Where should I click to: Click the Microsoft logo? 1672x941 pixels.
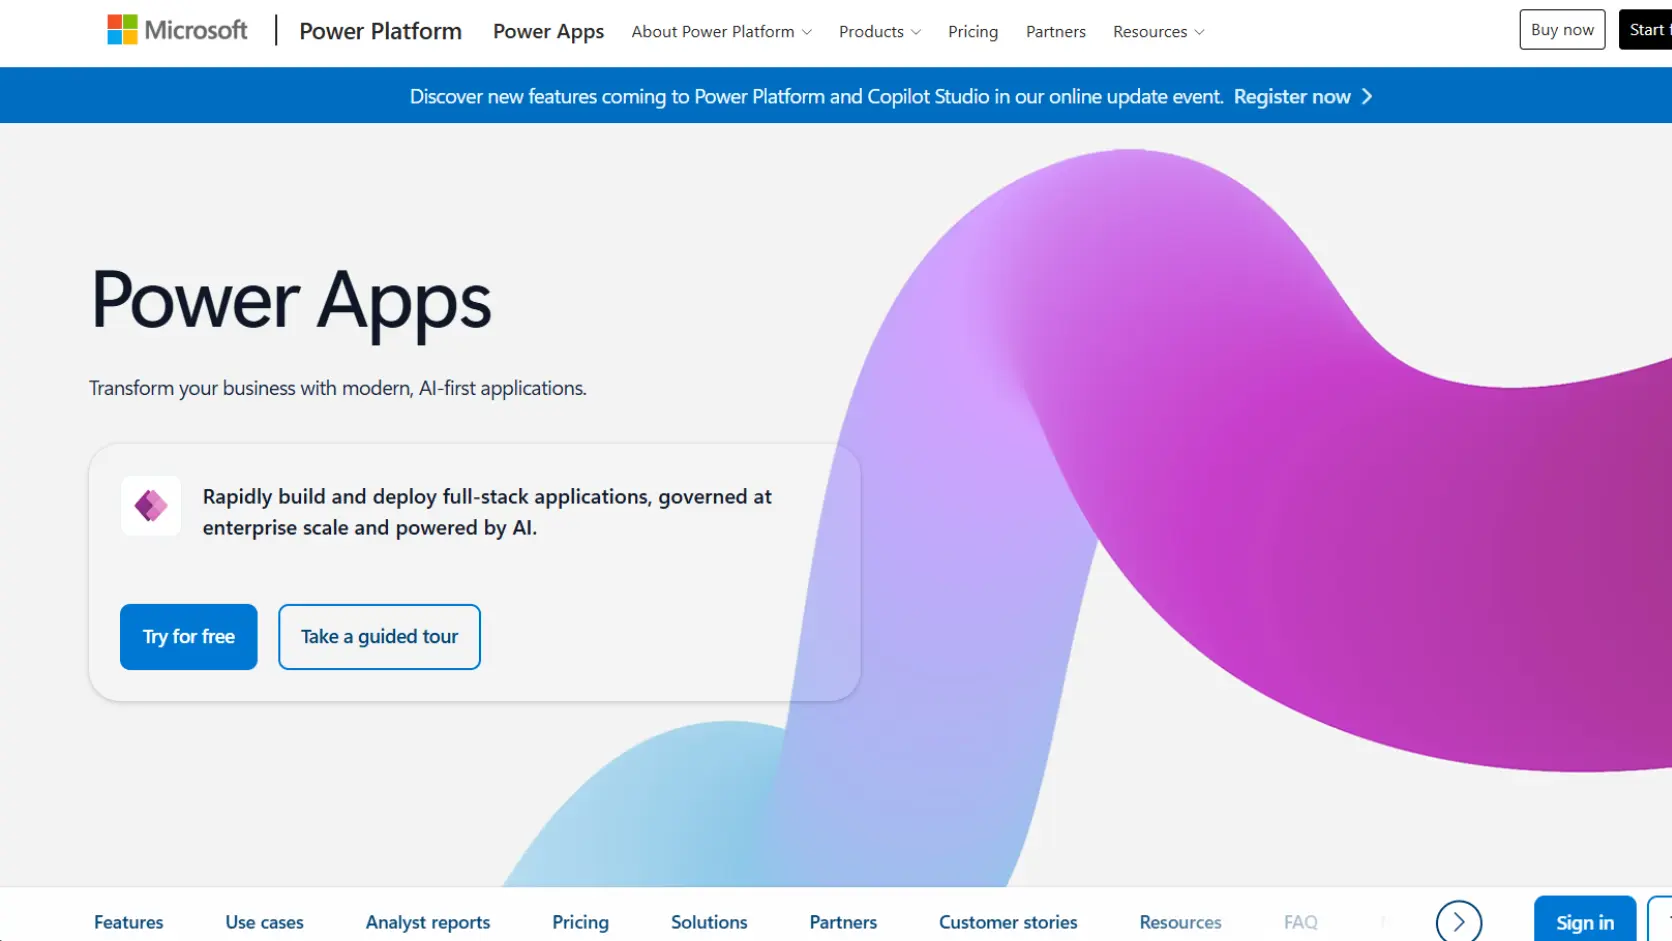[177, 30]
